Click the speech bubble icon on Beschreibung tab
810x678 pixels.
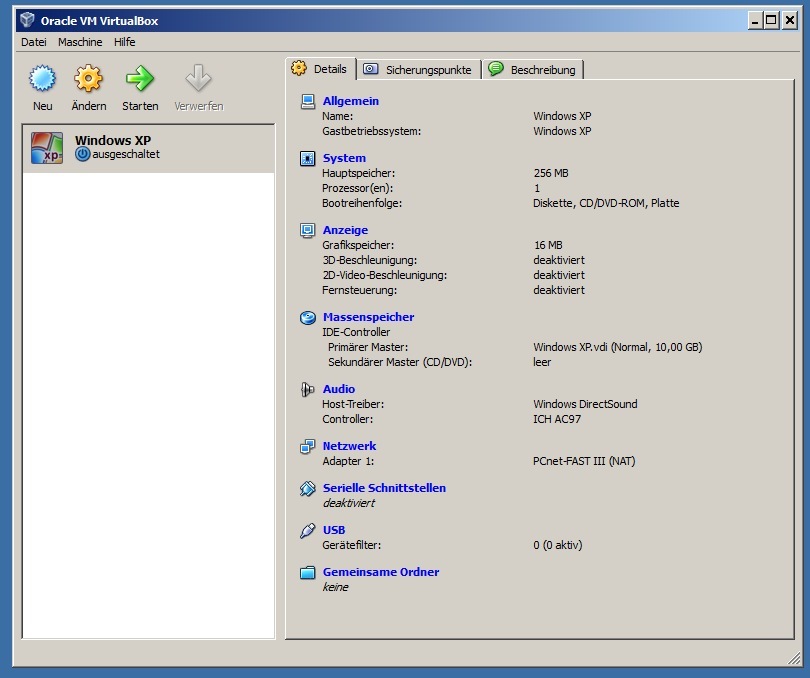coord(496,68)
